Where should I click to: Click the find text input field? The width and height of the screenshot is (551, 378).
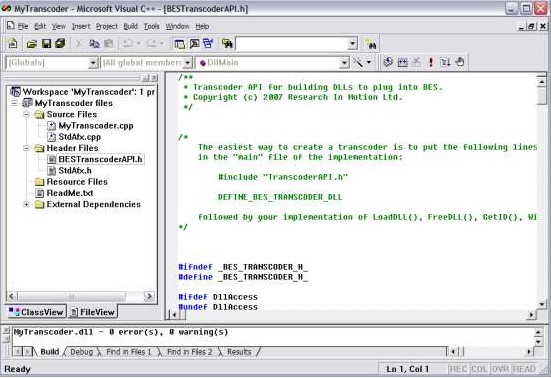click(x=292, y=44)
